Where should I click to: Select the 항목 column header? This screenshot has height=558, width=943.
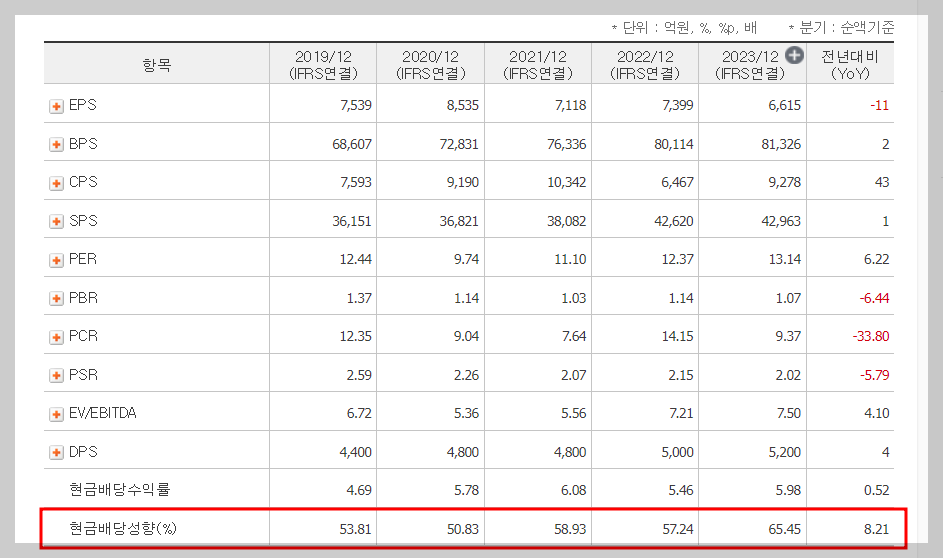[x=156, y=64]
